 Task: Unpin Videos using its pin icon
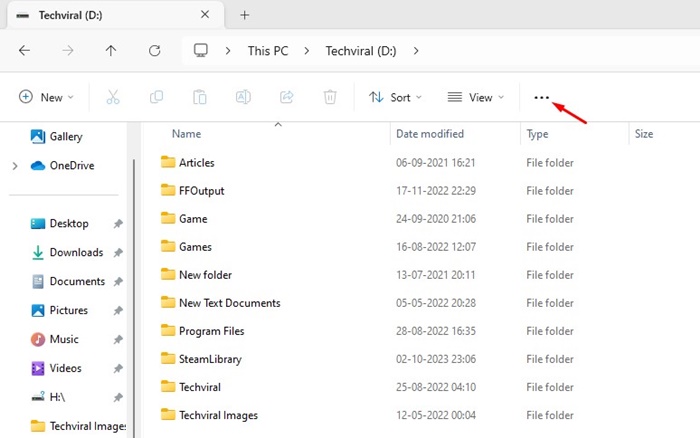[118, 369]
